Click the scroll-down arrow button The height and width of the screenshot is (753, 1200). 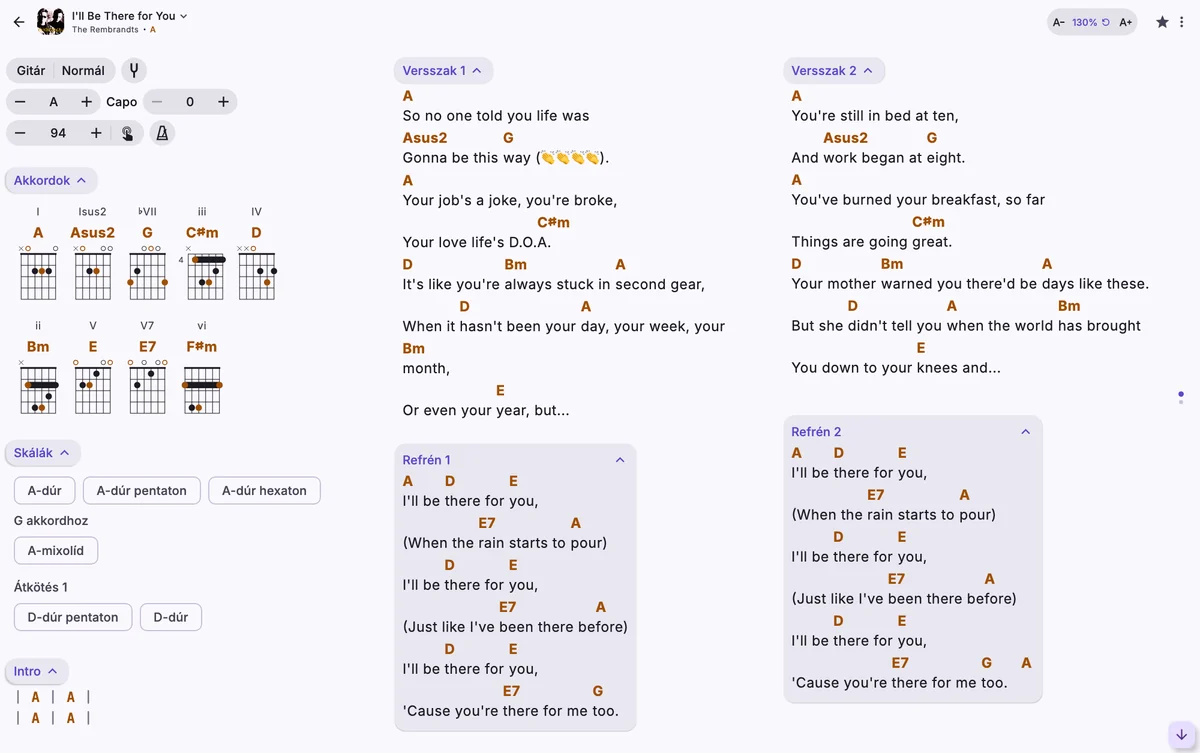click(x=1182, y=735)
